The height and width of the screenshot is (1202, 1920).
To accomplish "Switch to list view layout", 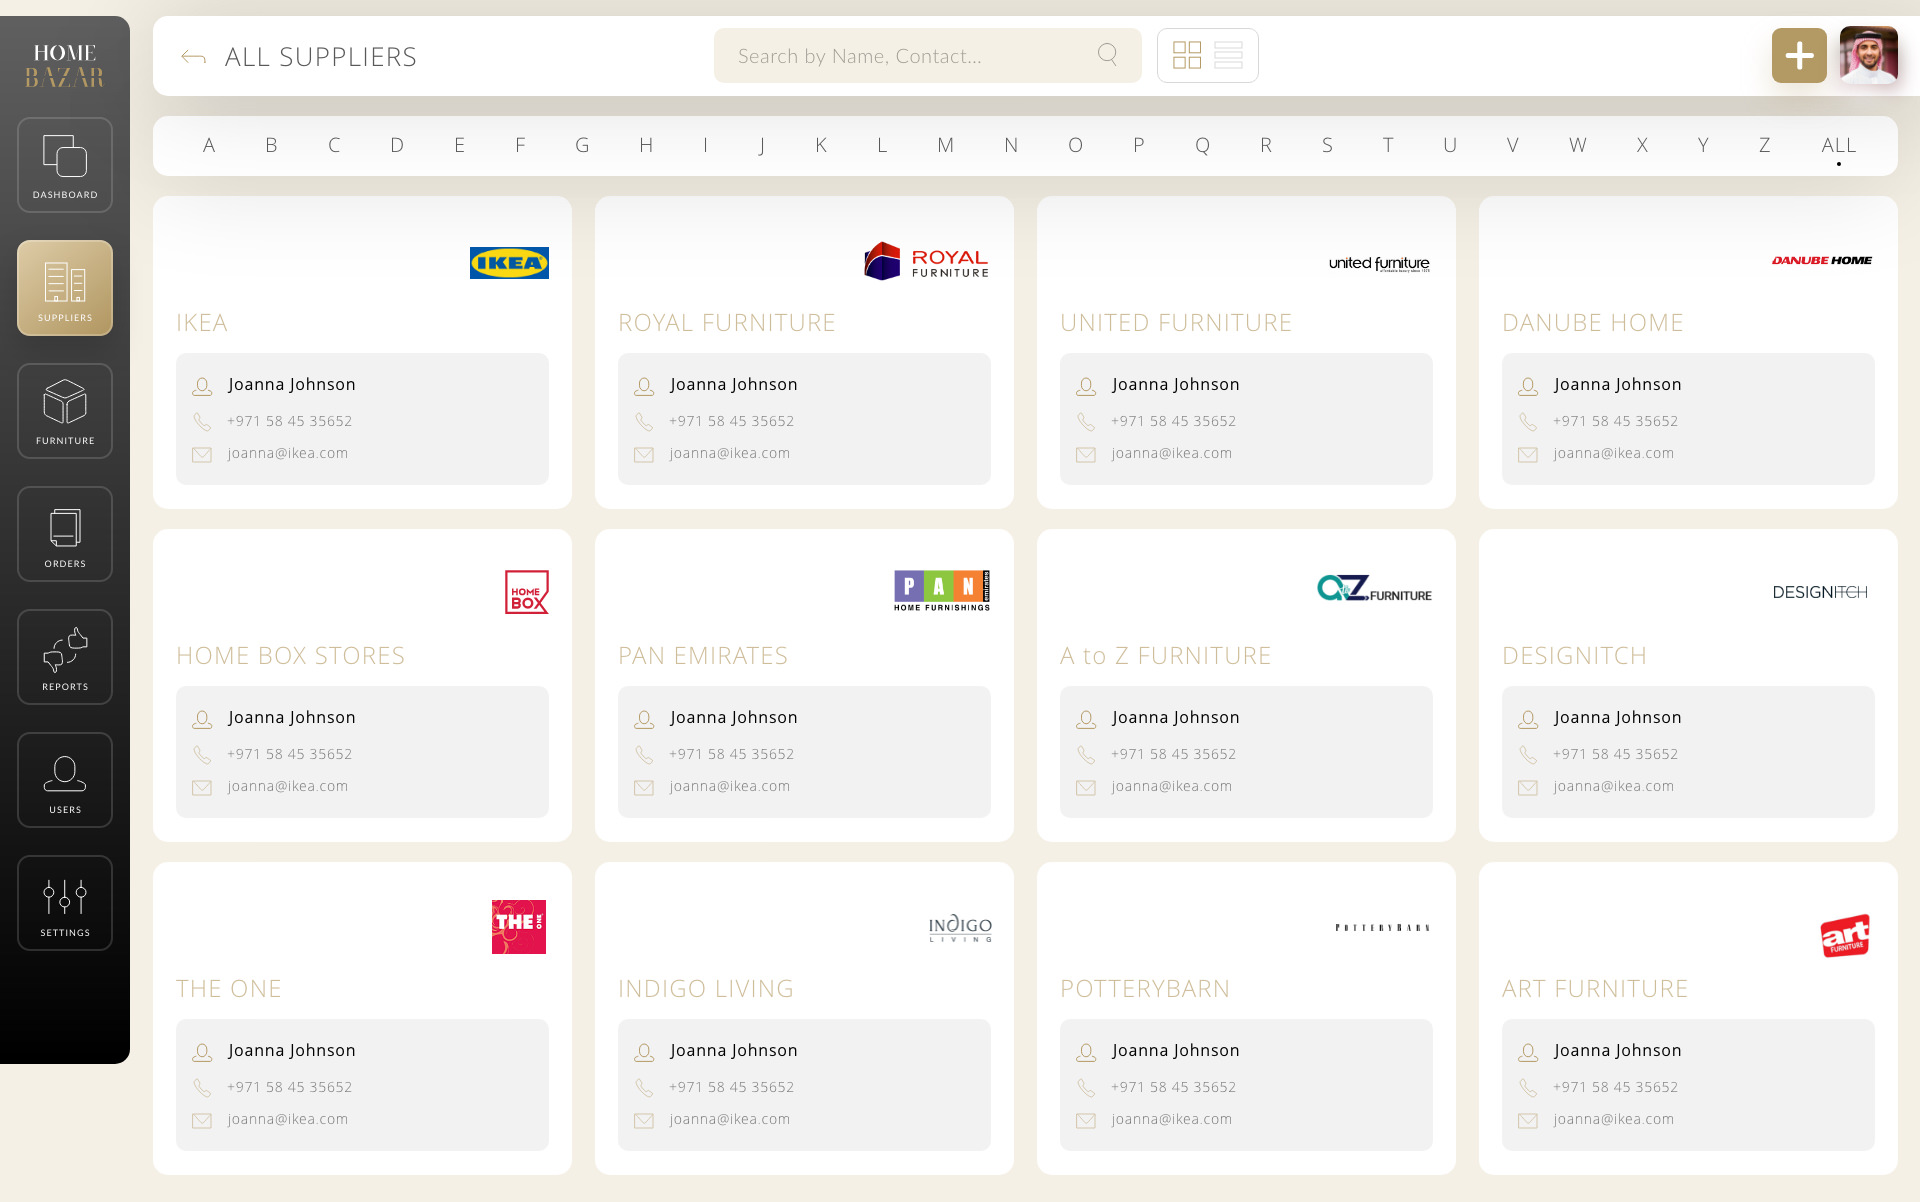I will (x=1228, y=55).
